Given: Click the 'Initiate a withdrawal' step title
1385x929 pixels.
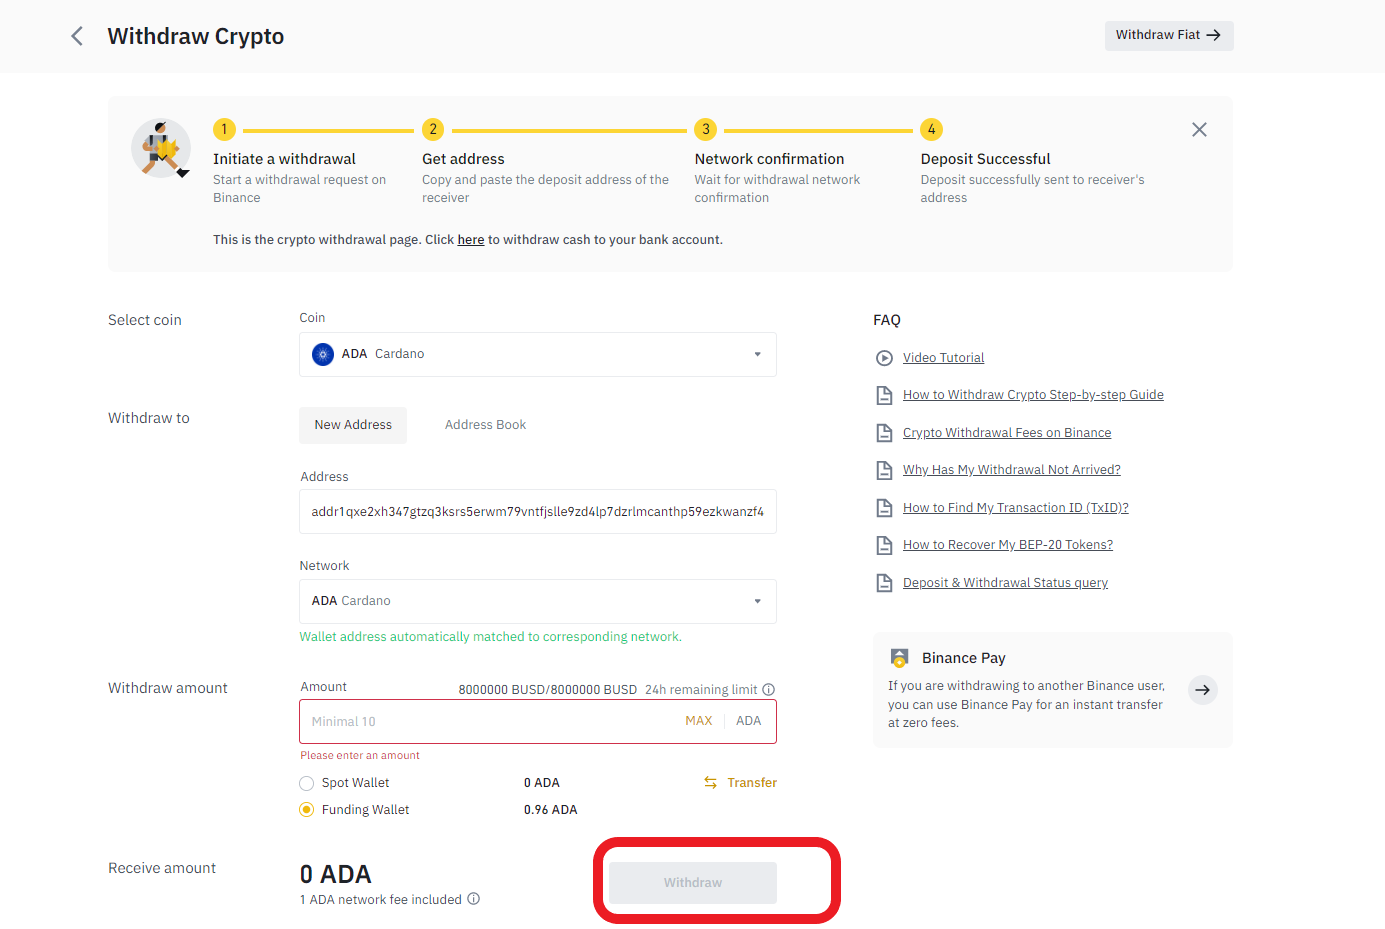Looking at the screenshot, I should tap(284, 159).
